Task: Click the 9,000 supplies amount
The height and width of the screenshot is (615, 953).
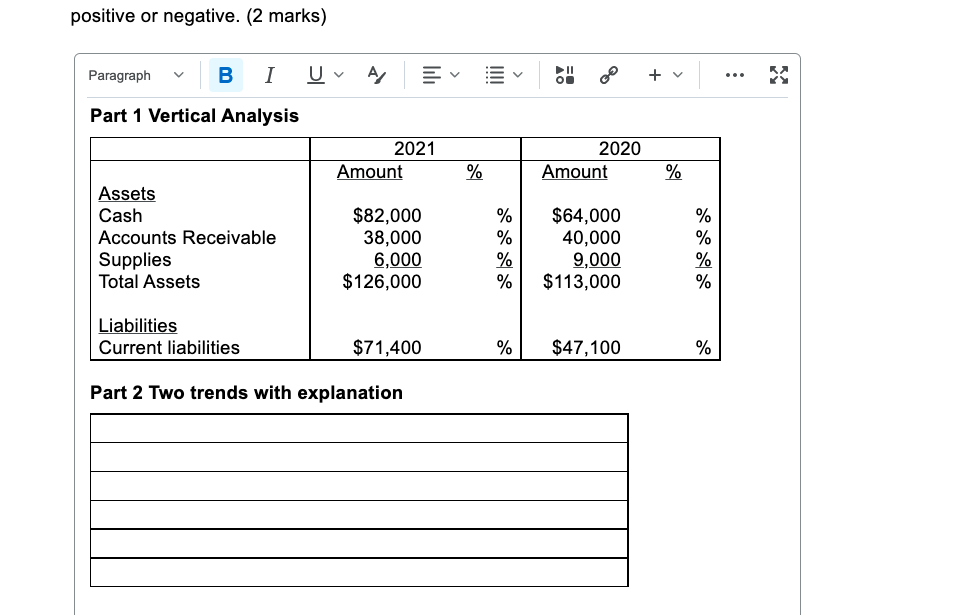Action: pos(597,259)
